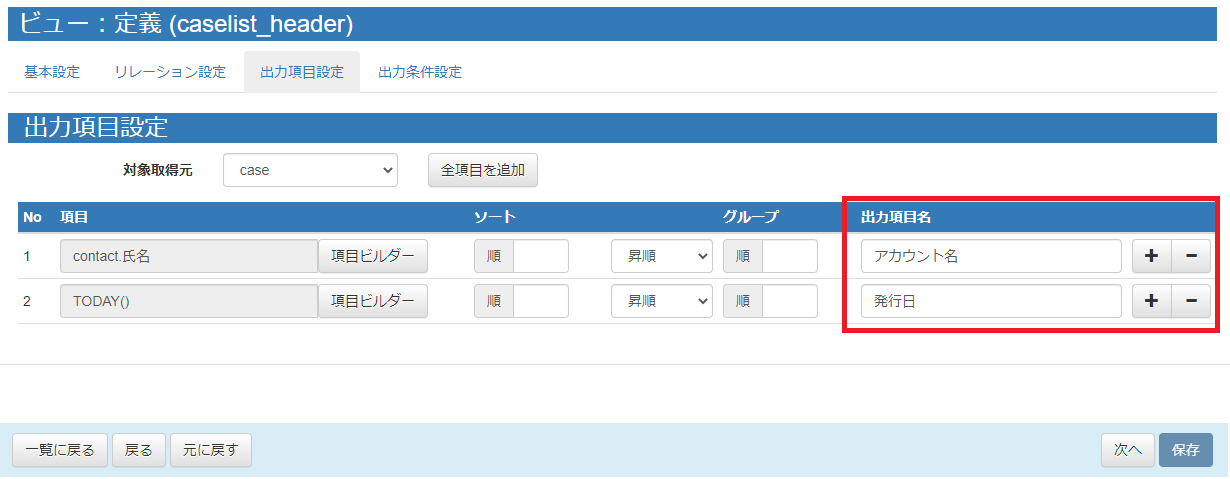Focus the アカウント名 output name field
Viewport: 1230px width, 479px height.
991,256
